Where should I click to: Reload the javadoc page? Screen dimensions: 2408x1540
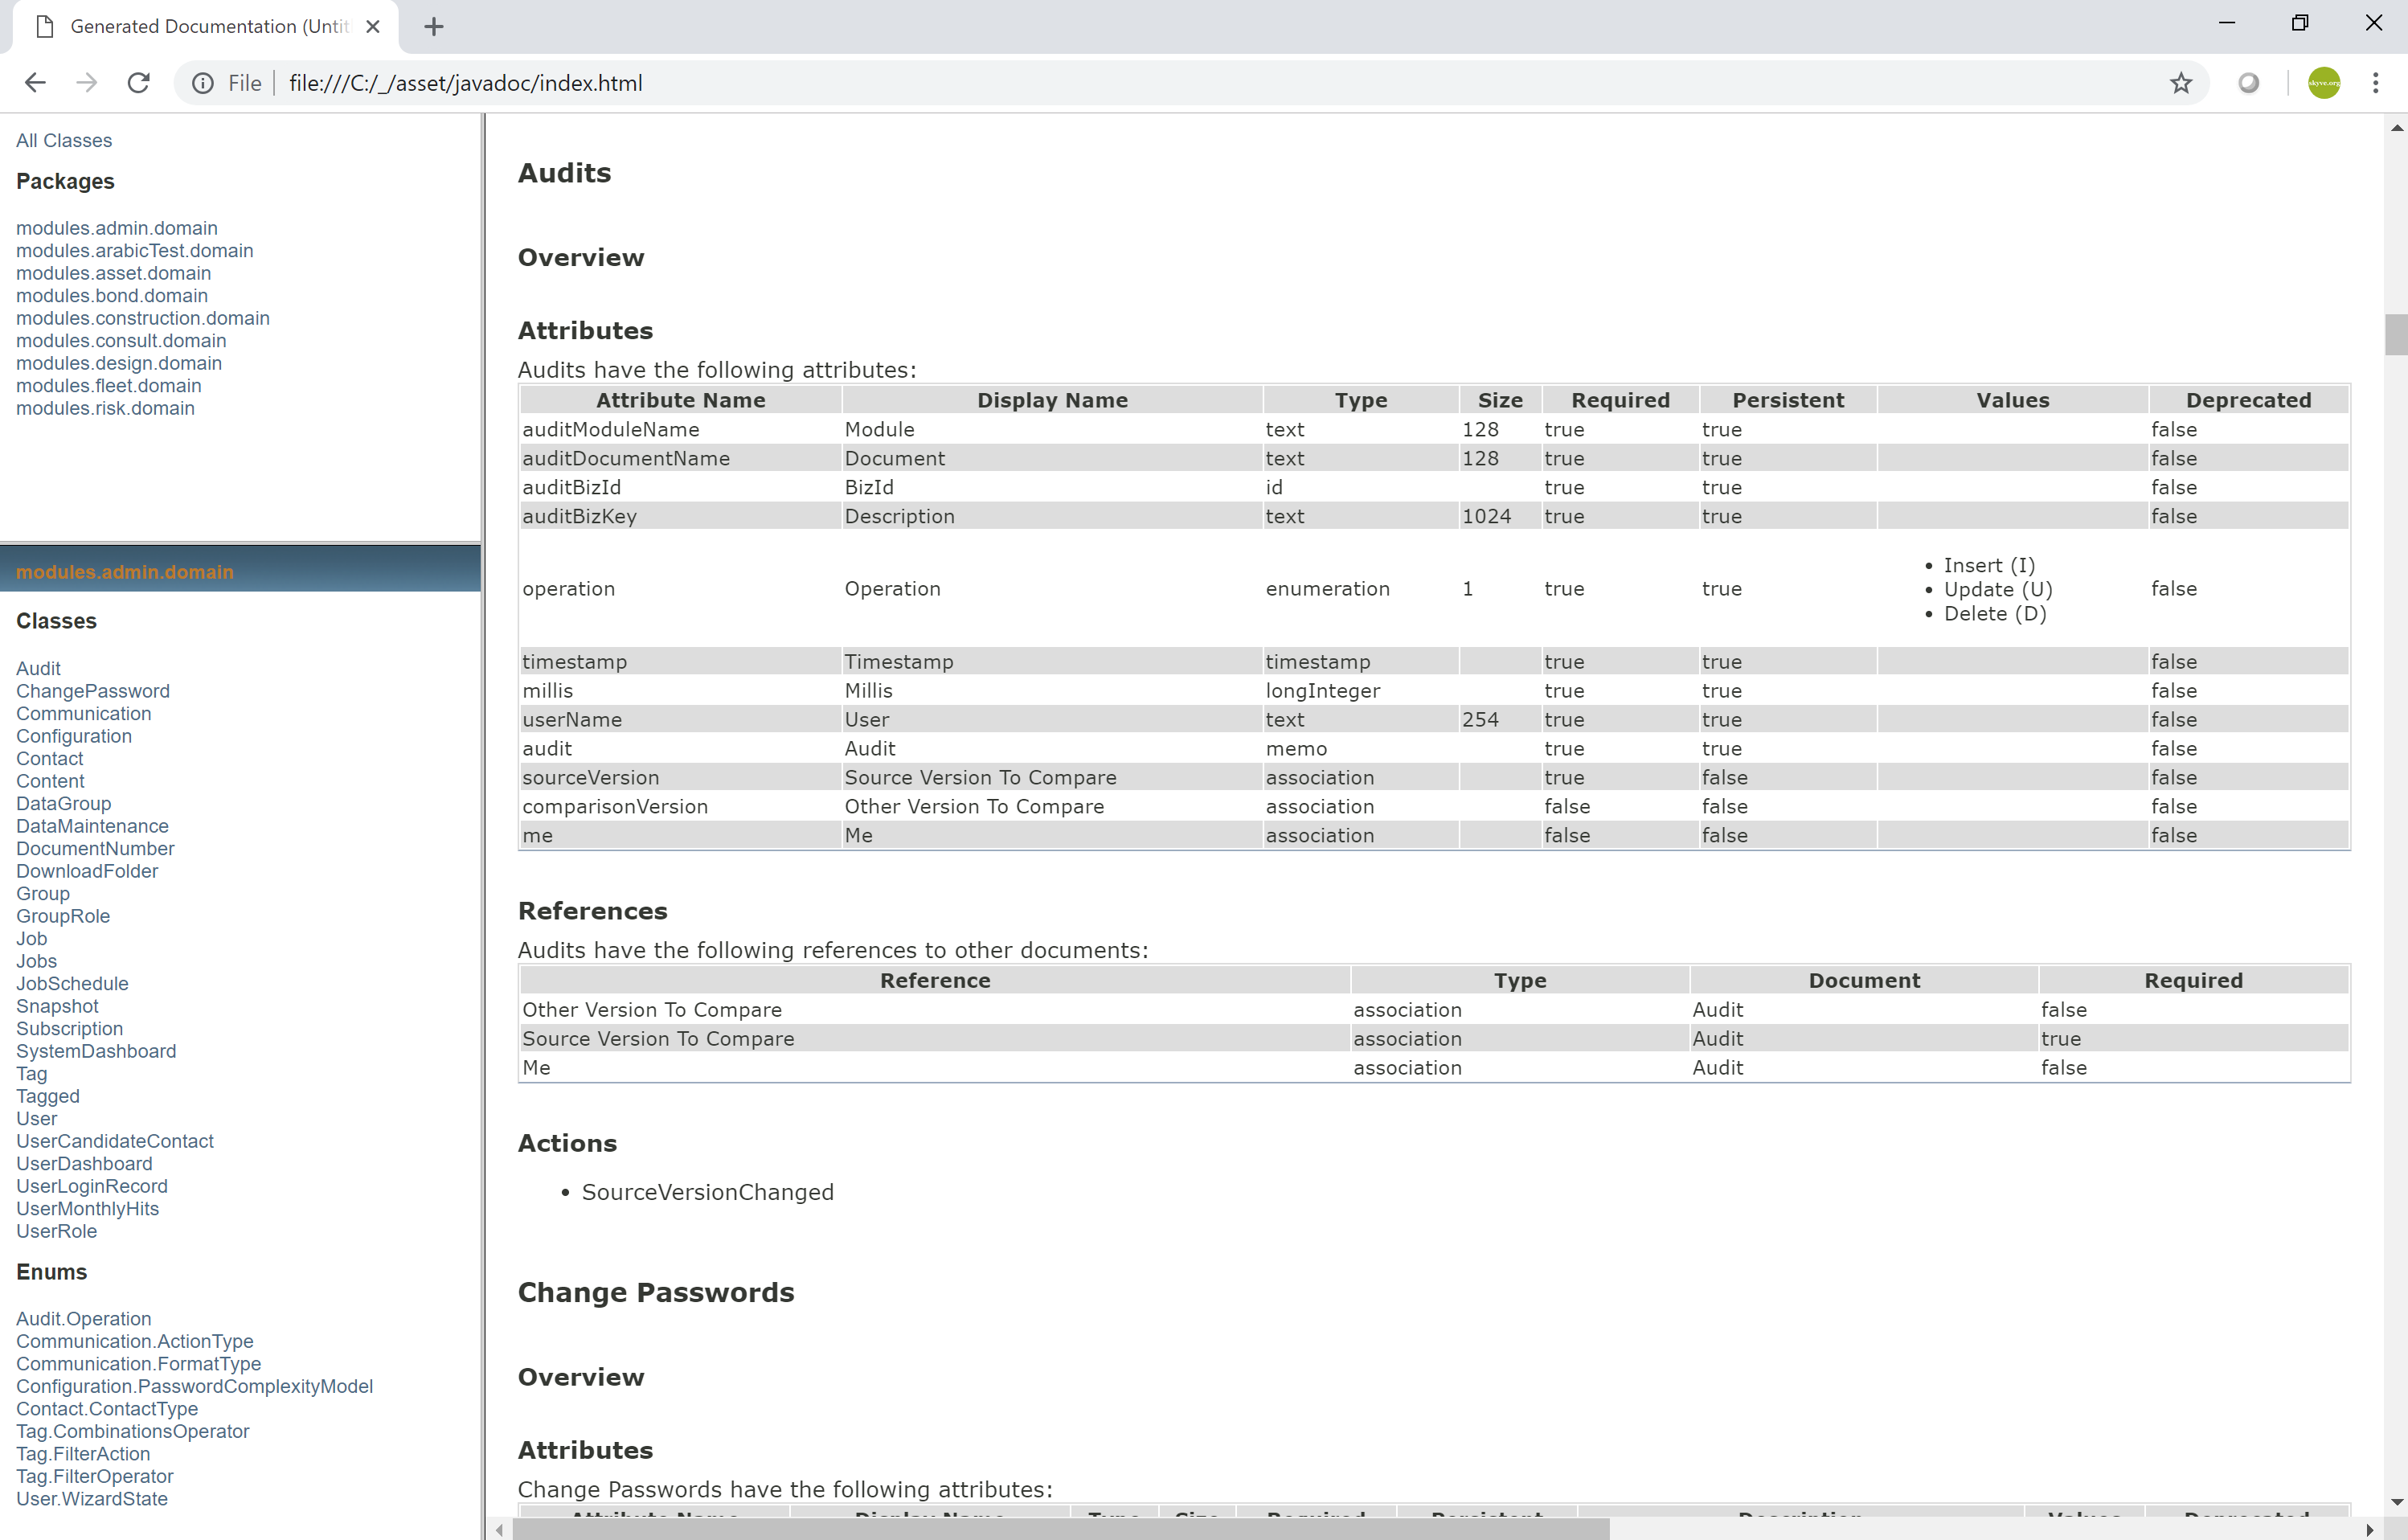(139, 83)
